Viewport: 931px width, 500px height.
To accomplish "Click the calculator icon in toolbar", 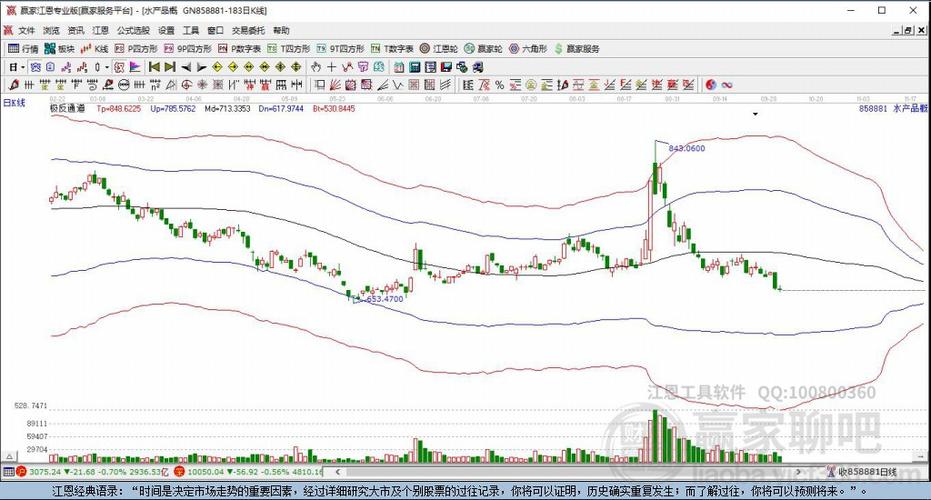I will click(415, 67).
